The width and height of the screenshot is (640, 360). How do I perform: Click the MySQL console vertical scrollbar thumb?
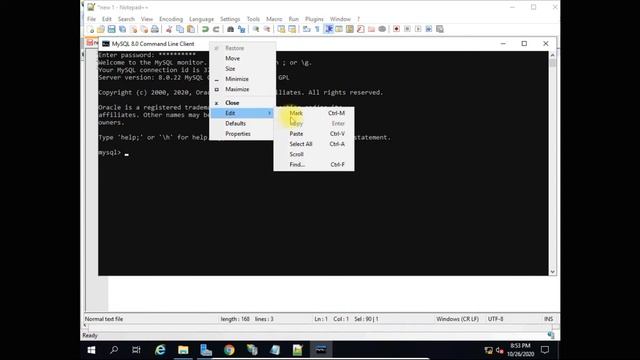pos(553,63)
